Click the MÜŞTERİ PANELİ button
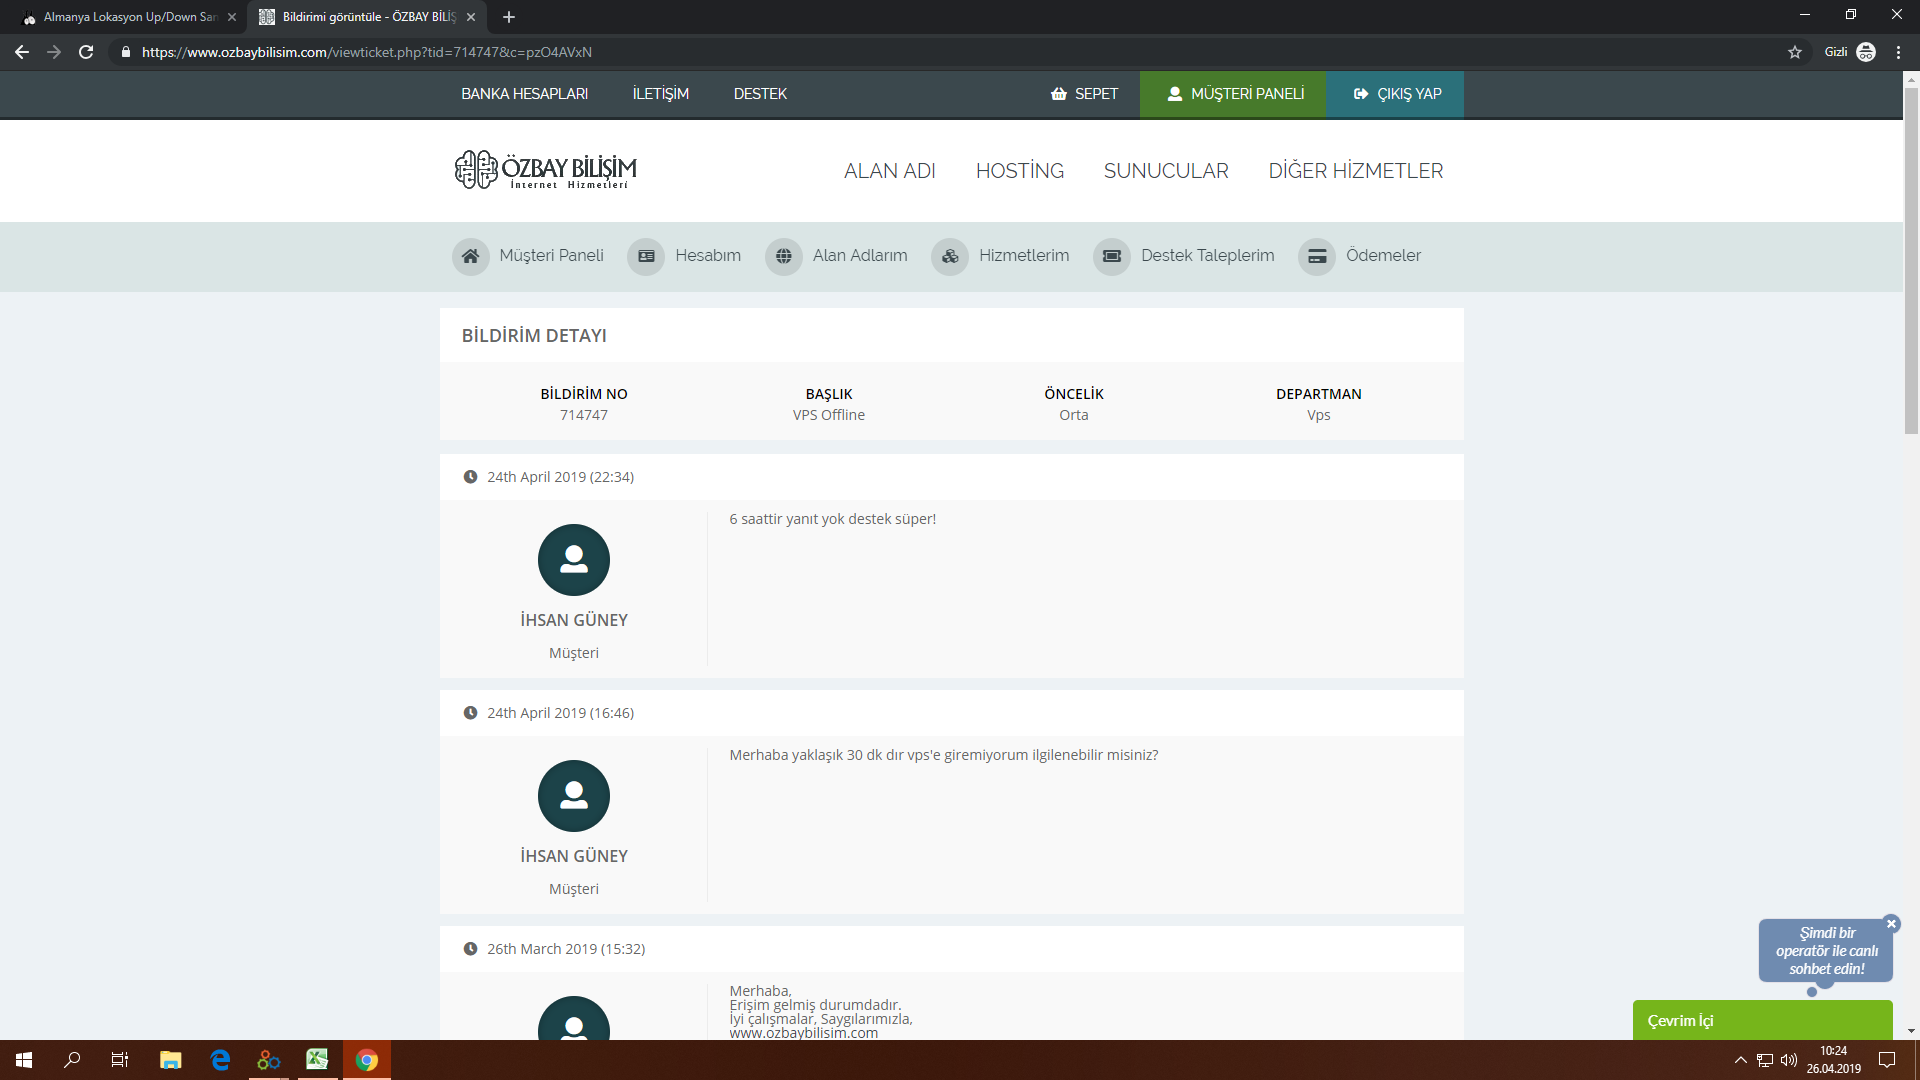Image resolution: width=1920 pixels, height=1080 pixels. [x=1233, y=94]
